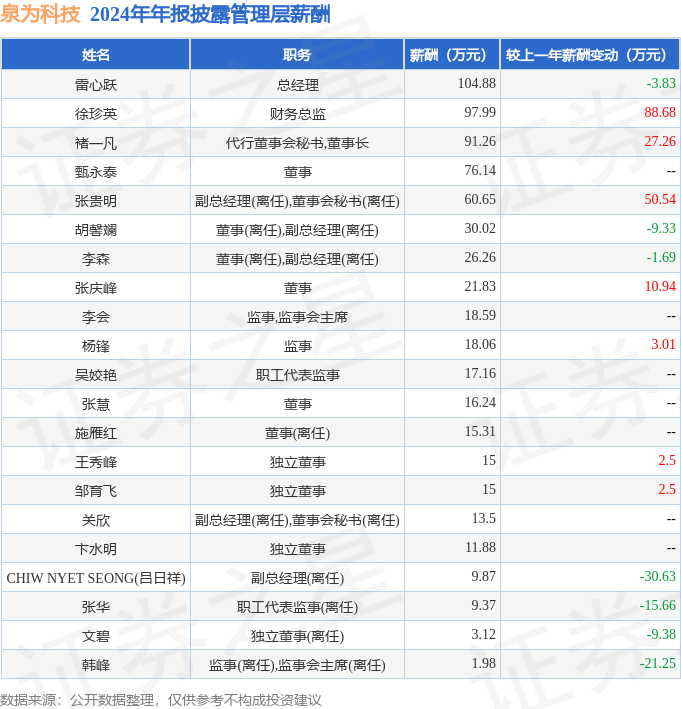Click the change value -30.63
Image resolution: width=681 pixels, height=709 pixels.
click(x=657, y=576)
